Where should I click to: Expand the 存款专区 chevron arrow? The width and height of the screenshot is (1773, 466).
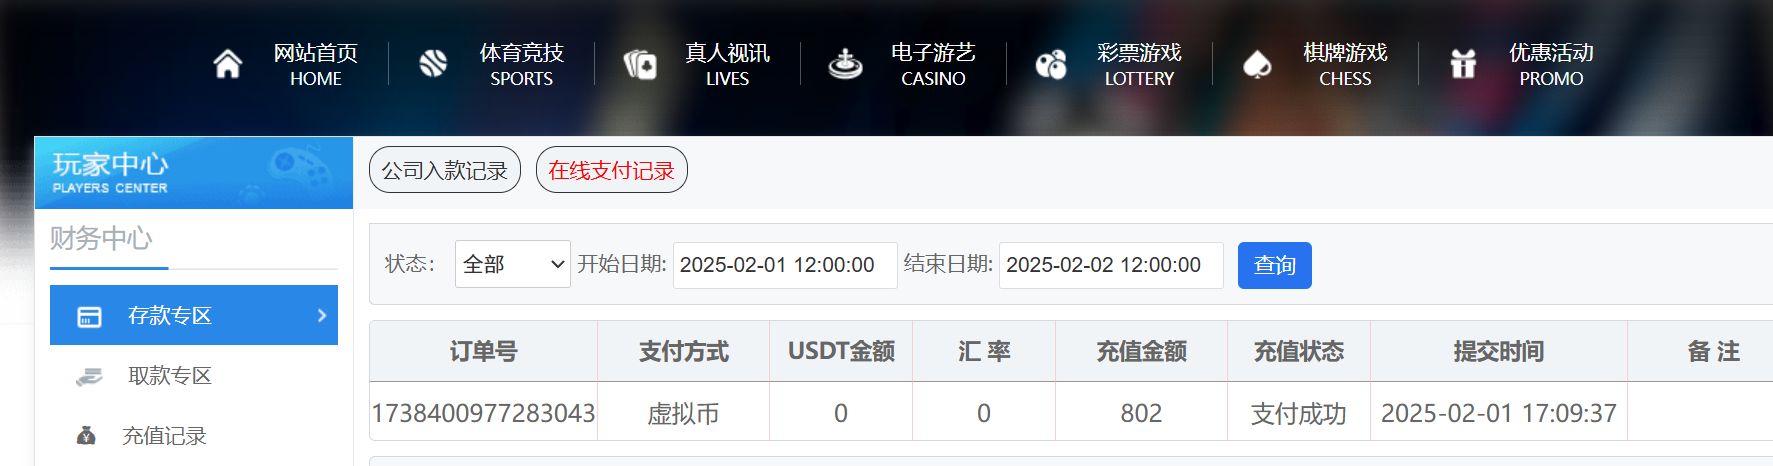(x=322, y=315)
